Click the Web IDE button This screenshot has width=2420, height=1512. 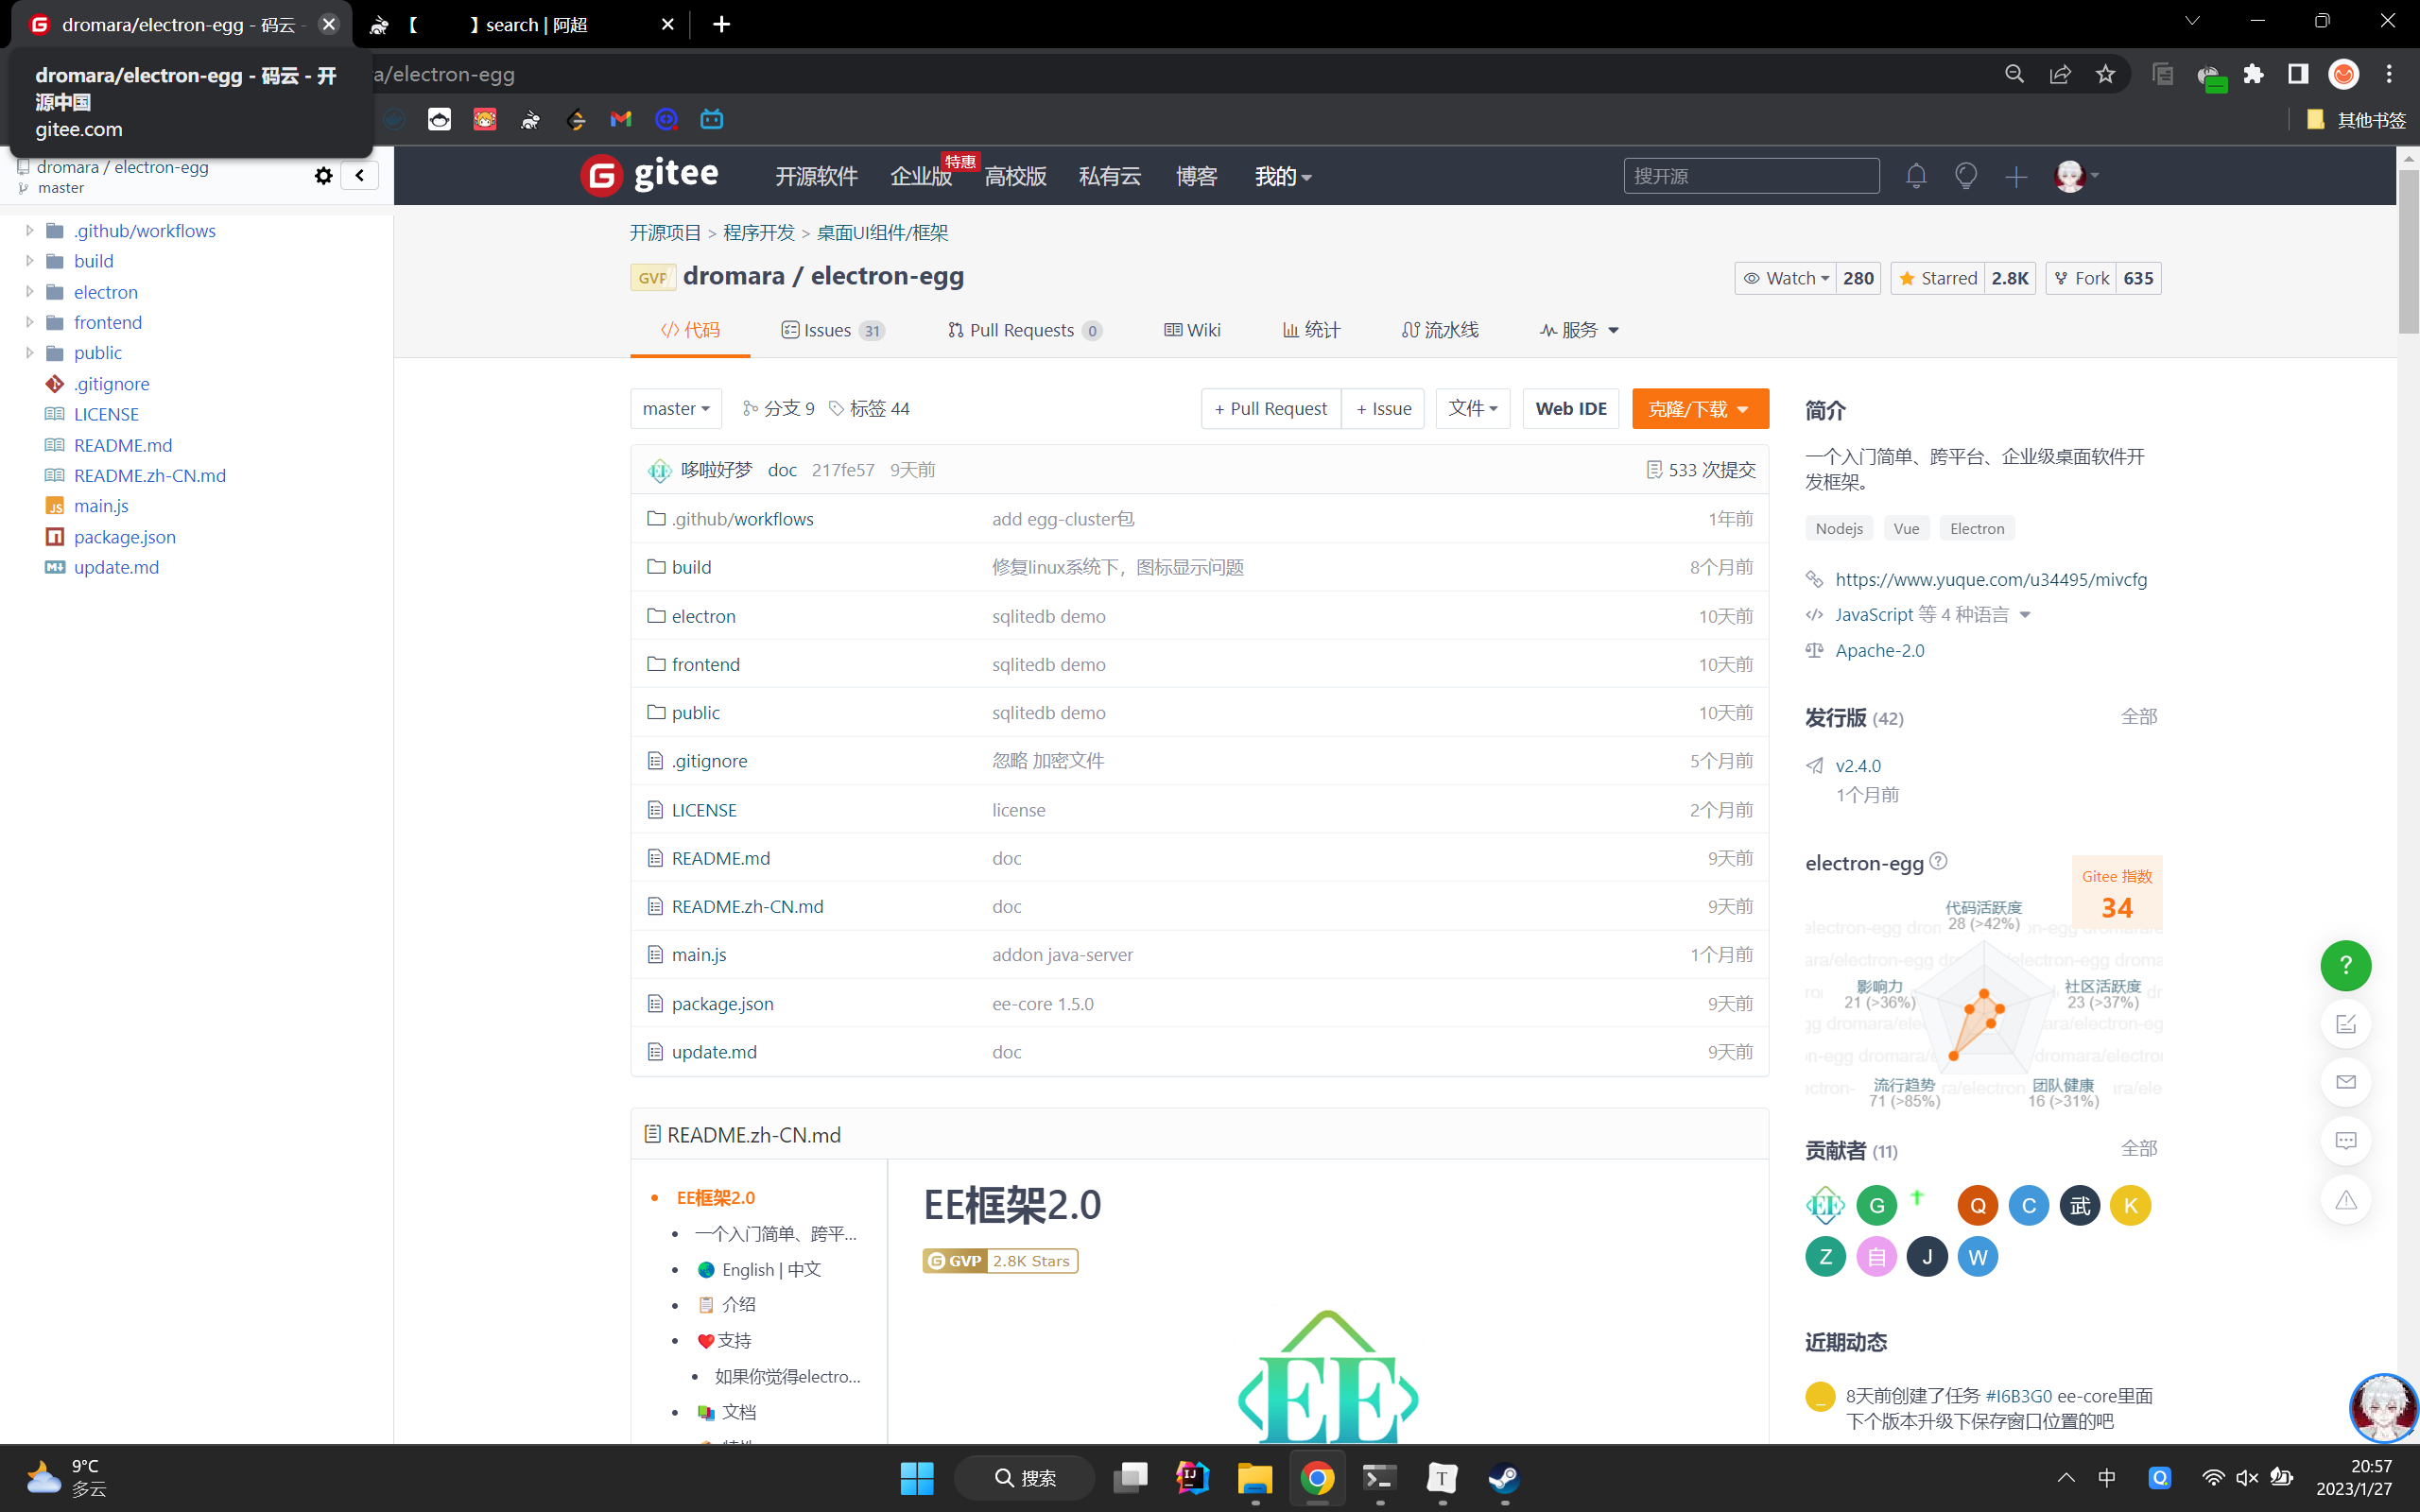click(1570, 408)
